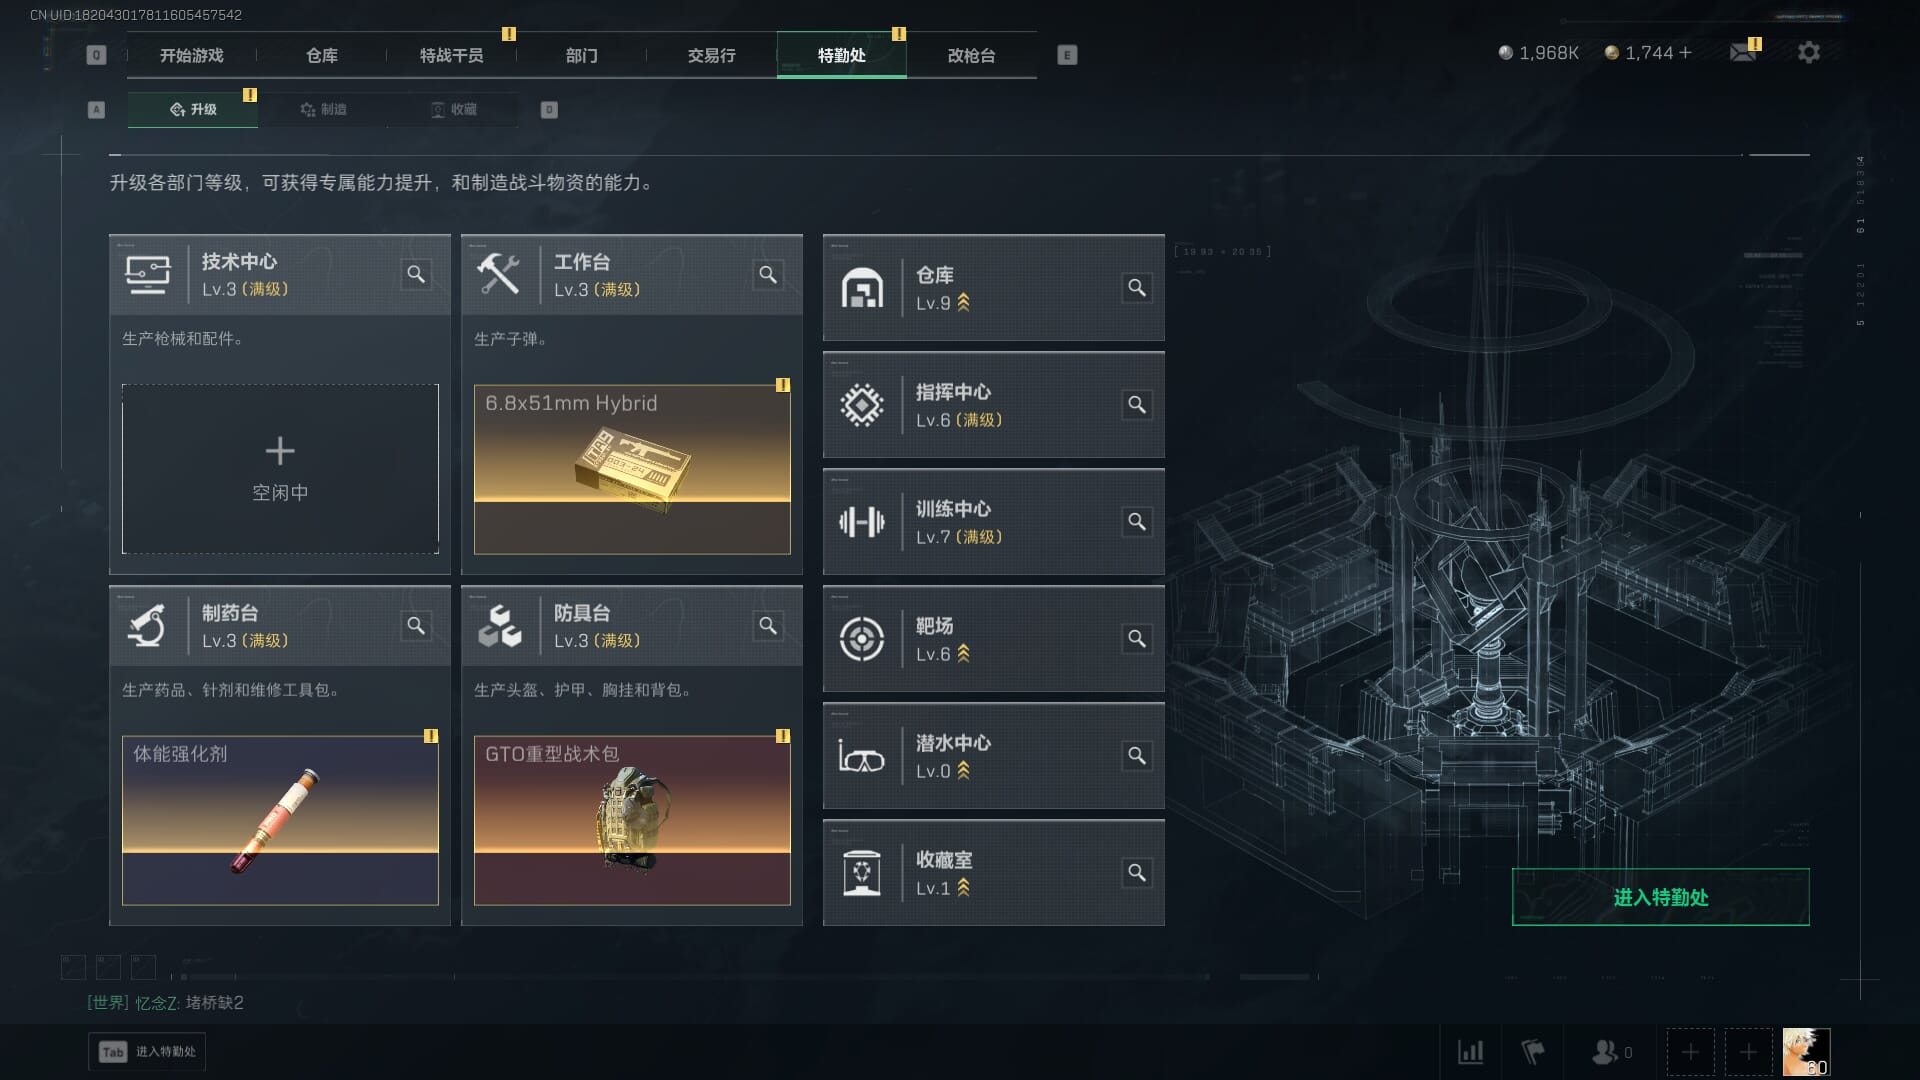The image size is (1920, 1080).
Task: Select the 收藏 sub-tab
Action: pyautogui.click(x=453, y=109)
